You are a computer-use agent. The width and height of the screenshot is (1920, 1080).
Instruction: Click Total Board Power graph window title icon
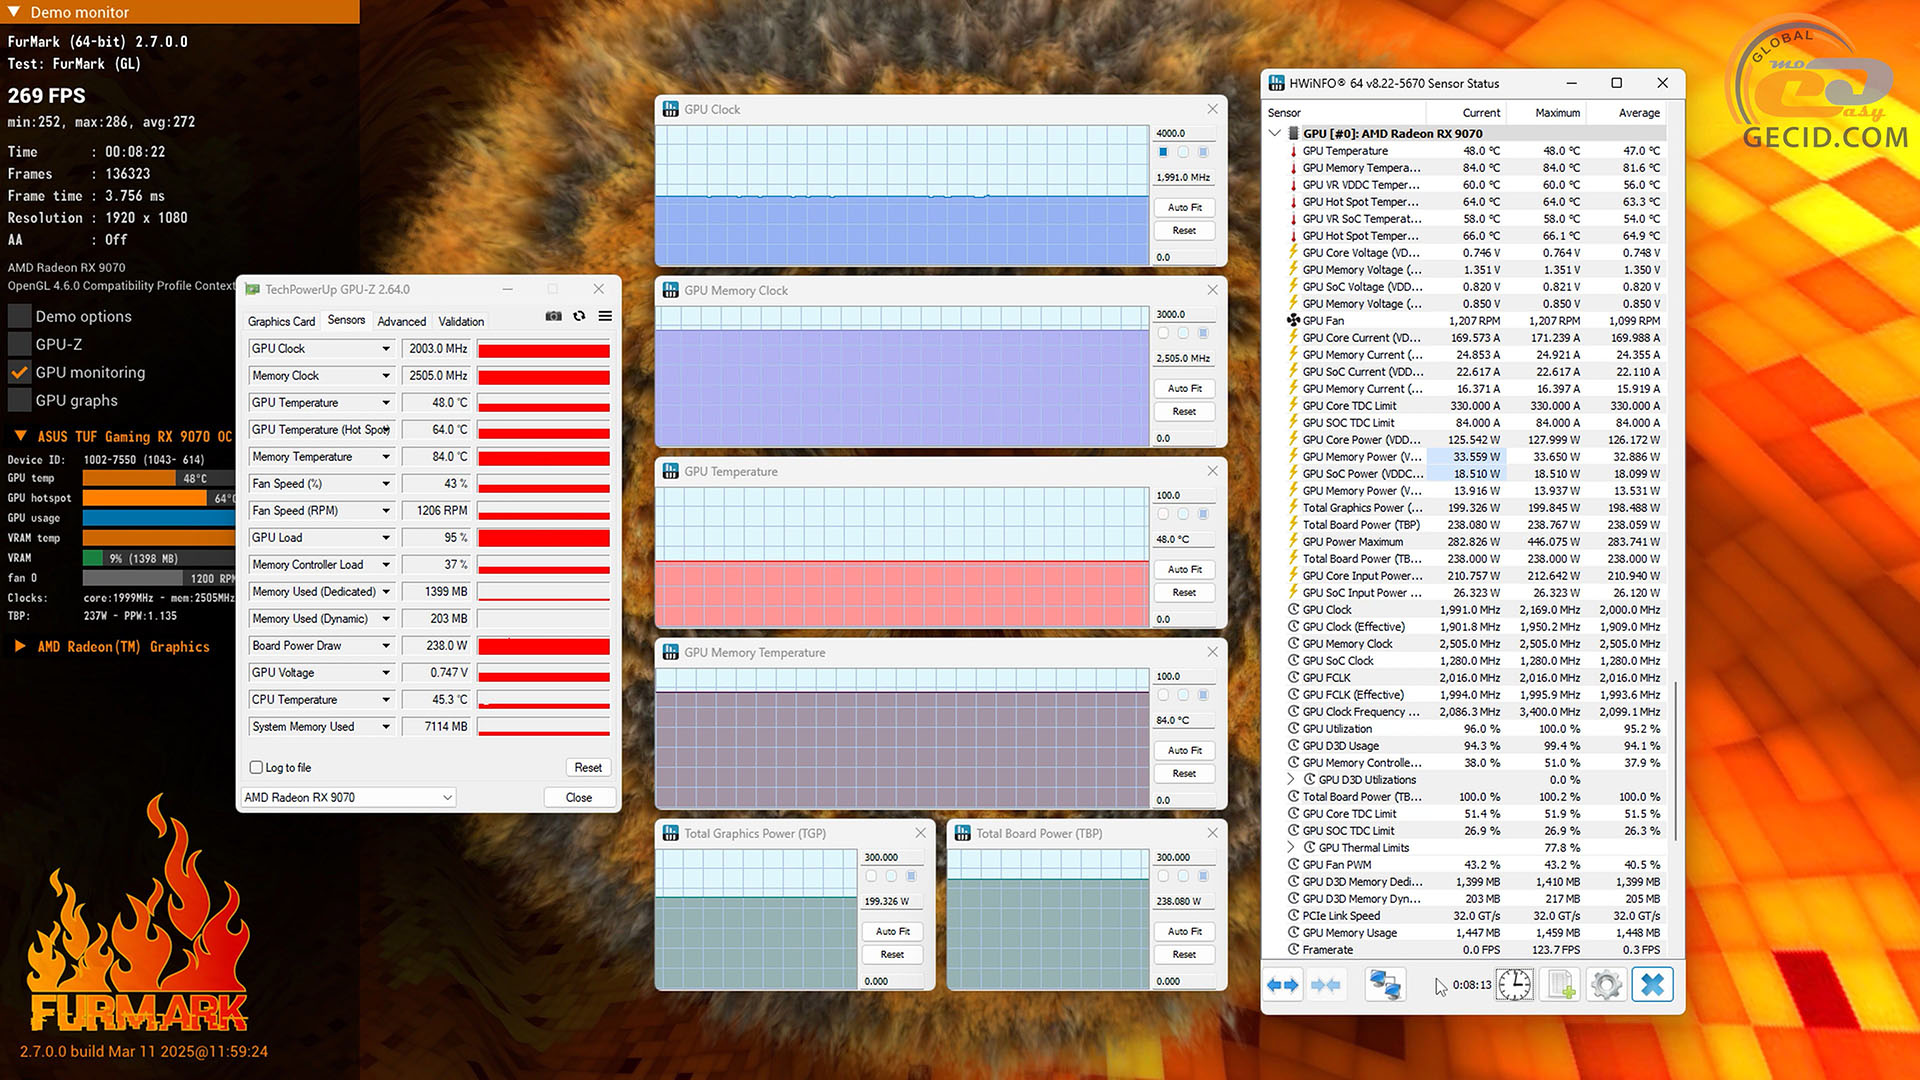pos(962,833)
